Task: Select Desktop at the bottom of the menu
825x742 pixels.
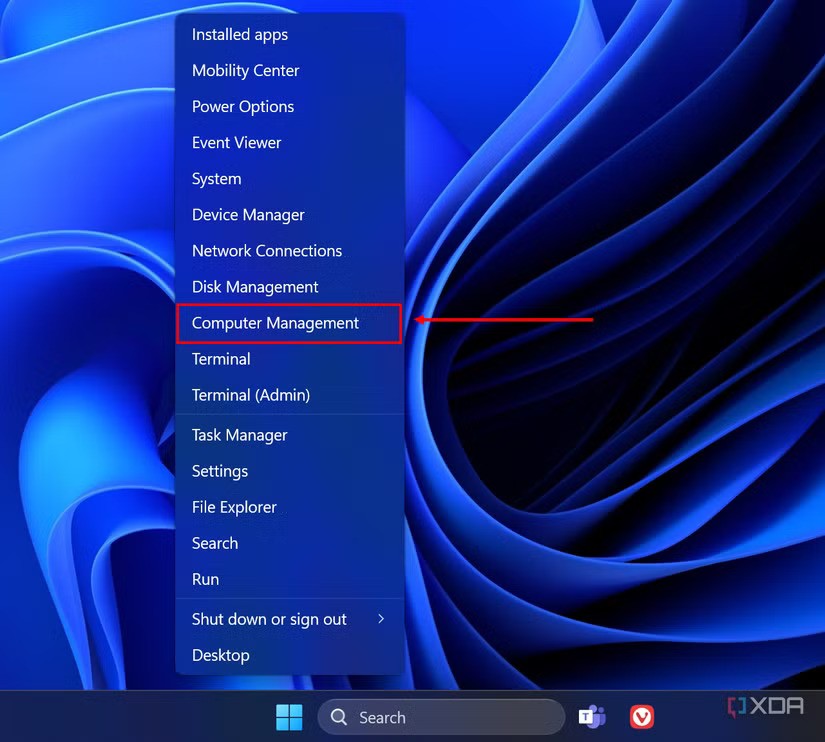Action: [x=220, y=655]
